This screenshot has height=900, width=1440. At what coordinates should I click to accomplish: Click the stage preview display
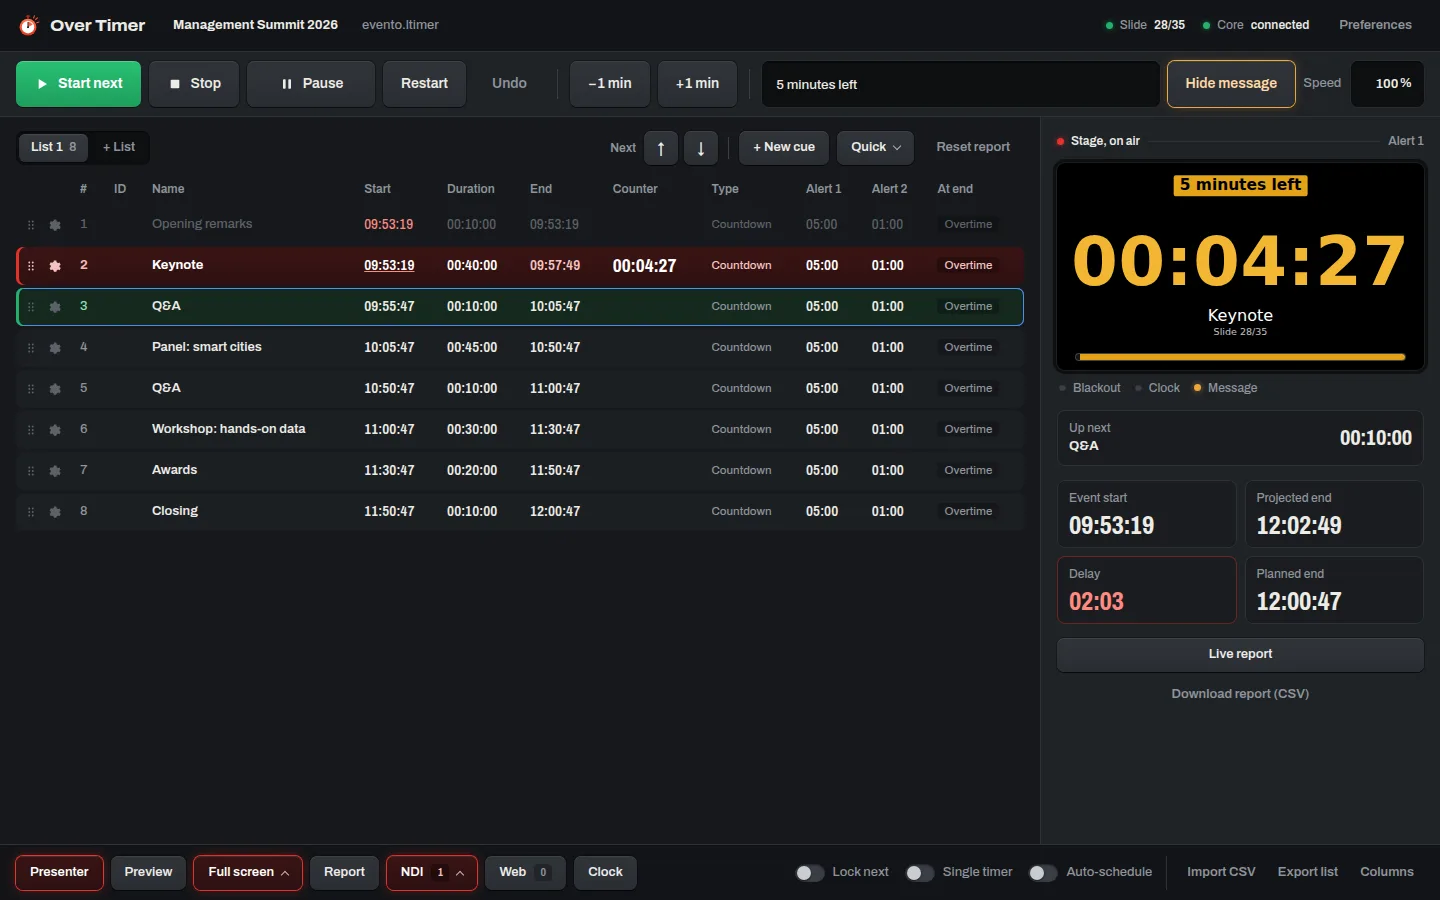pyautogui.click(x=1240, y=267)
